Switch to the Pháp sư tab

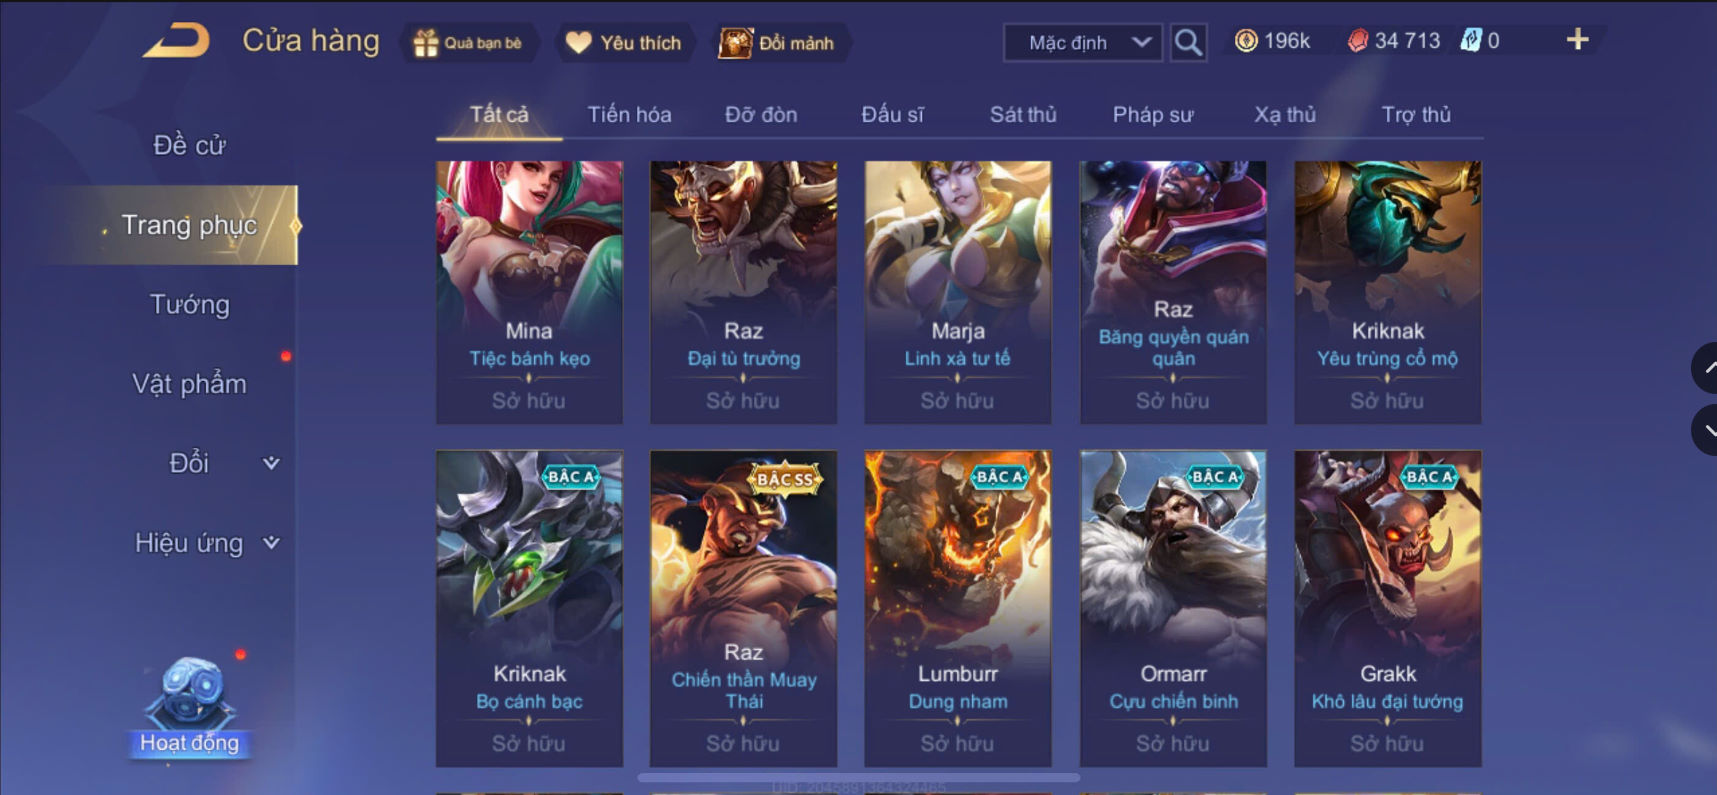(1153, 114)
